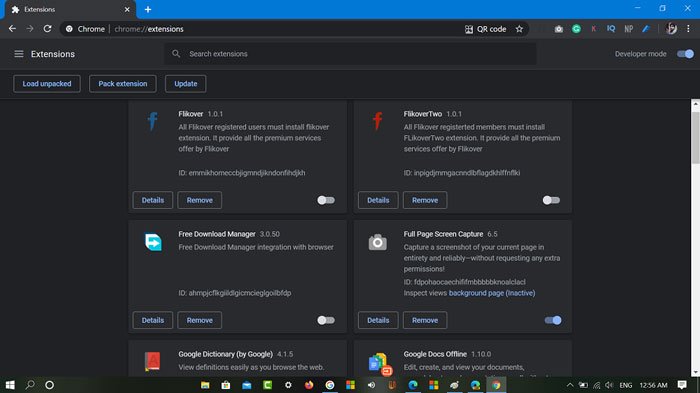
Task: Enable the Free Download Manager extension
Action: 326,320
